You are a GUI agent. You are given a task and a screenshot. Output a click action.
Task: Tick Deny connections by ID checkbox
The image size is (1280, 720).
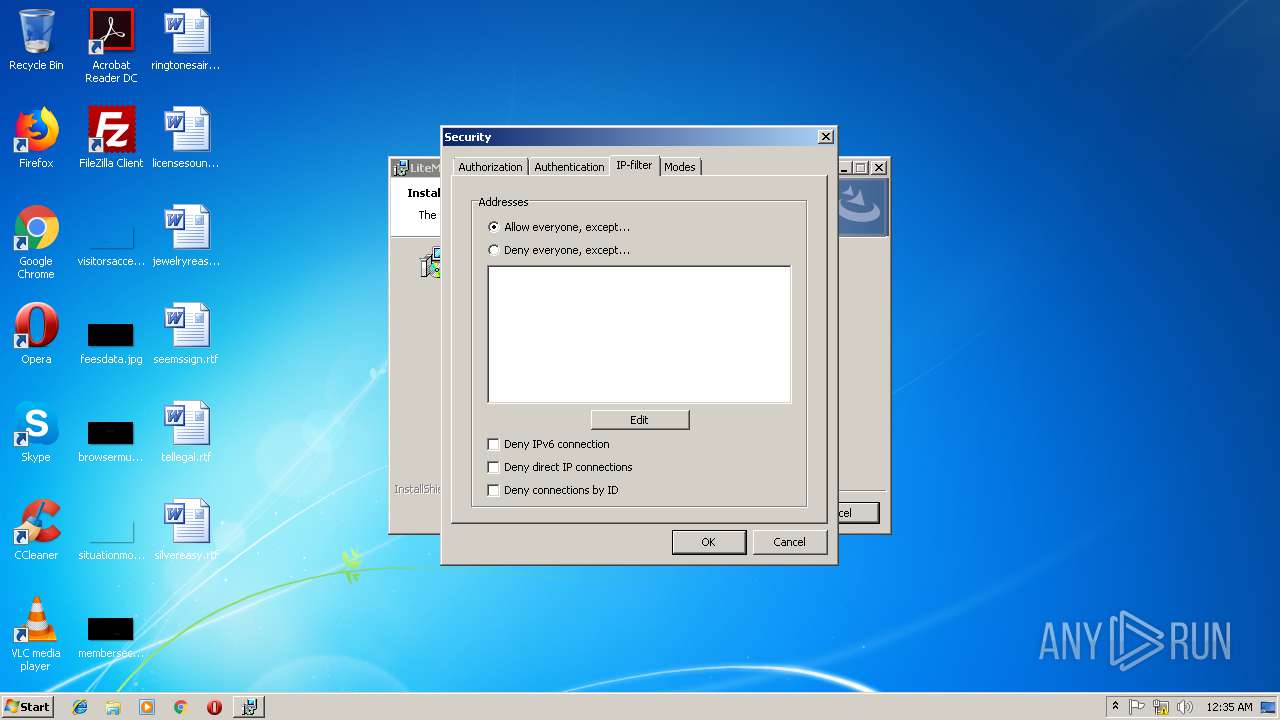493,490
